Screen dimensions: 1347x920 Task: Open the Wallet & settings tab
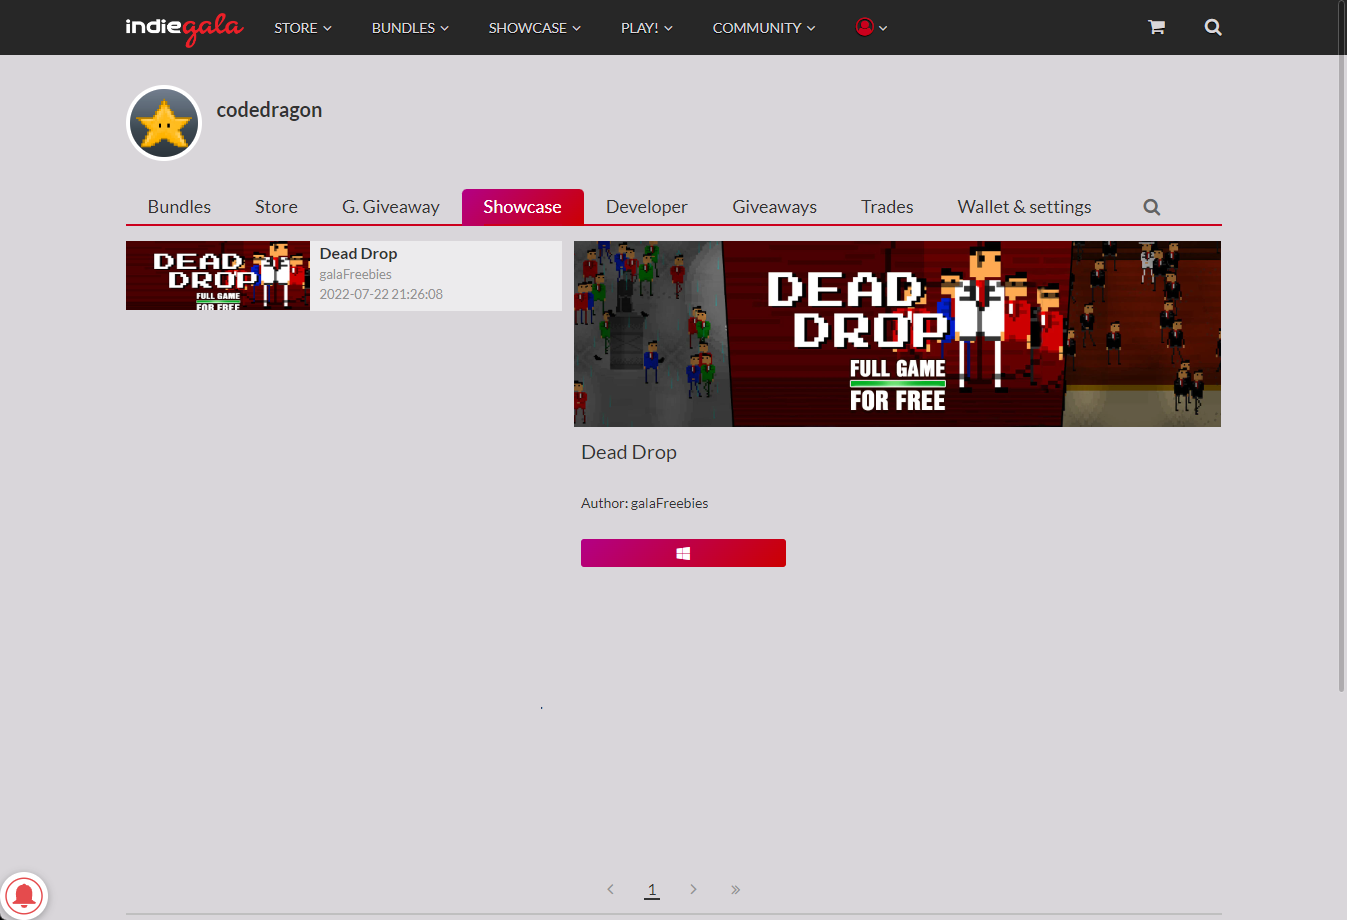pos(1024,207)
